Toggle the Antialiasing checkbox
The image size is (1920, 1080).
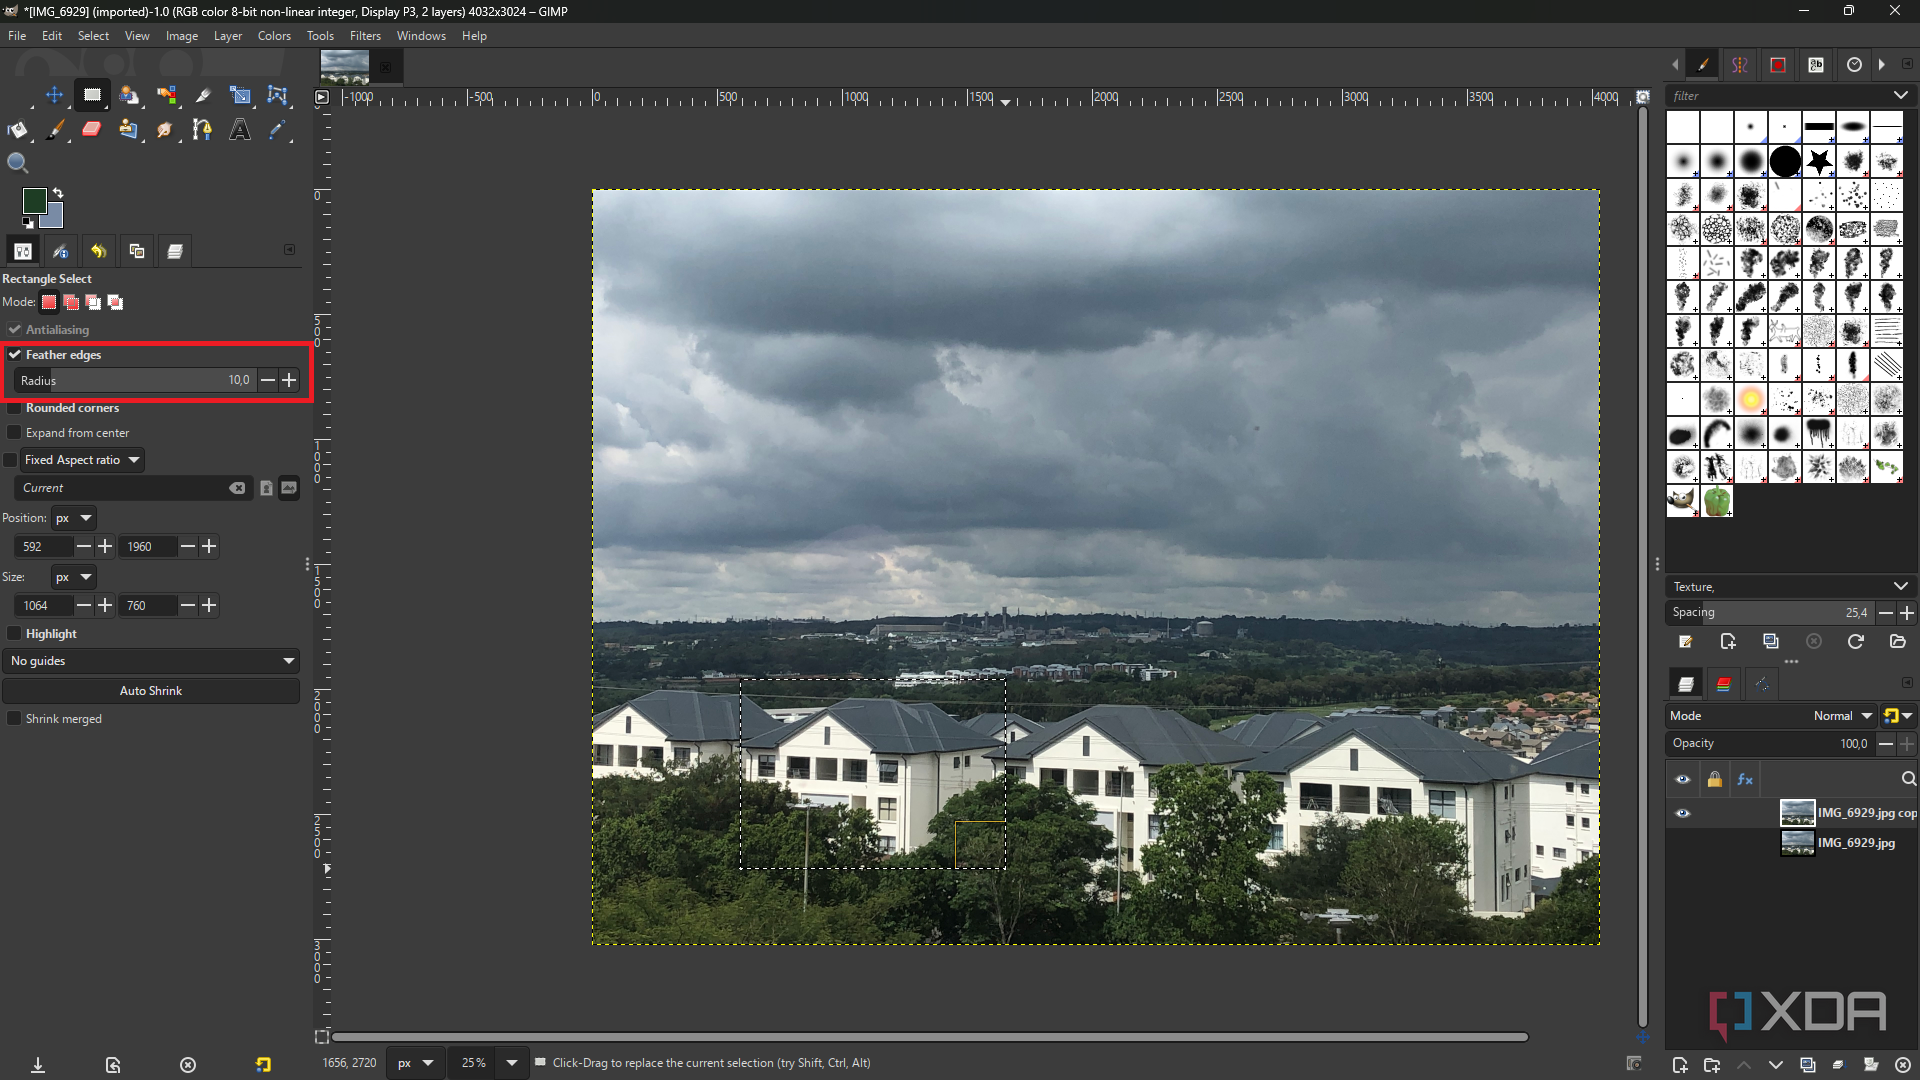[15, 329]
